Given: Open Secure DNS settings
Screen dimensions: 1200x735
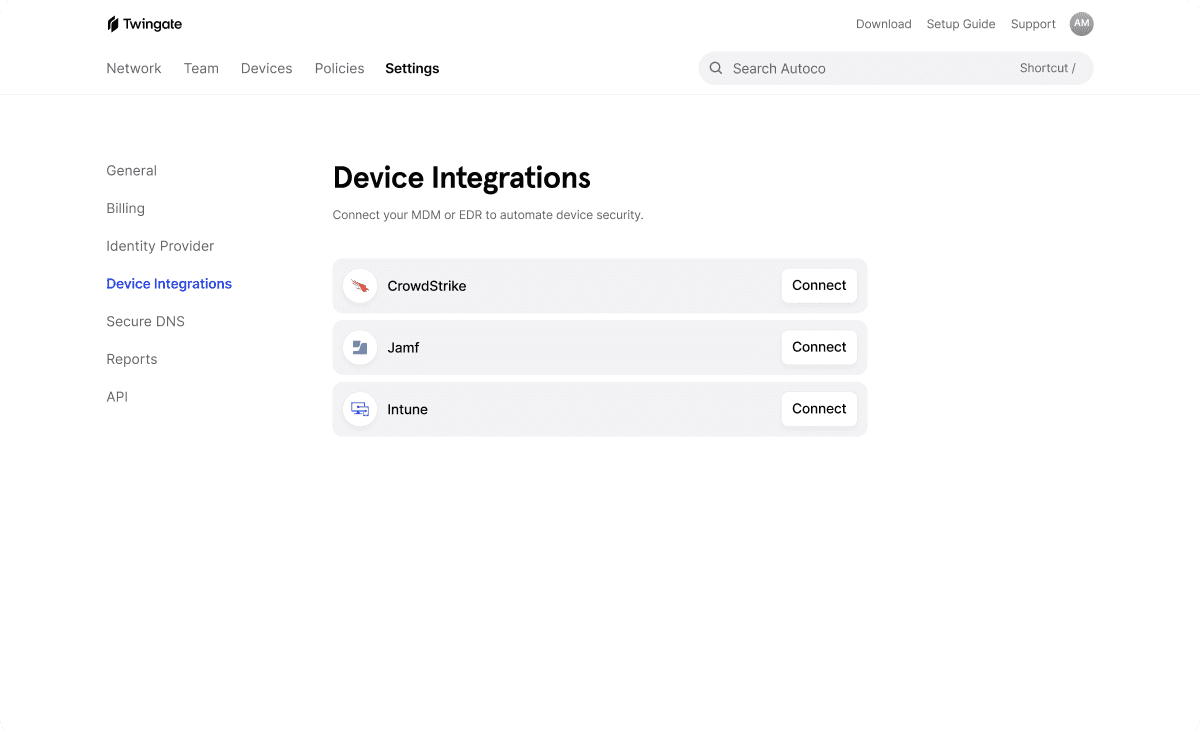Looking at the screenshot, I should tap(146, 321).
